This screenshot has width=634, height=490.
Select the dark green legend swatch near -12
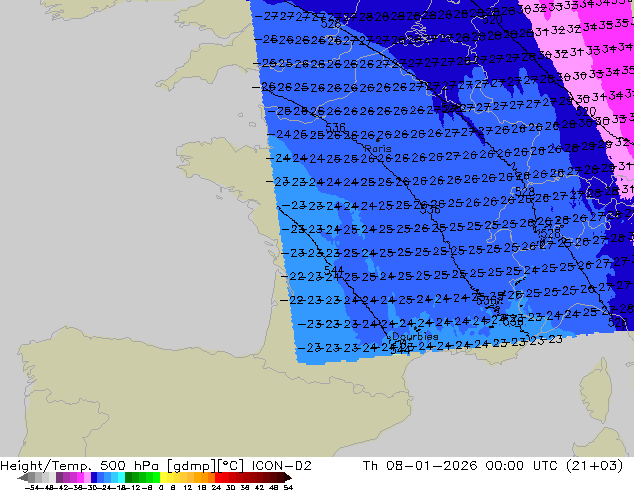tap(128, 477)
